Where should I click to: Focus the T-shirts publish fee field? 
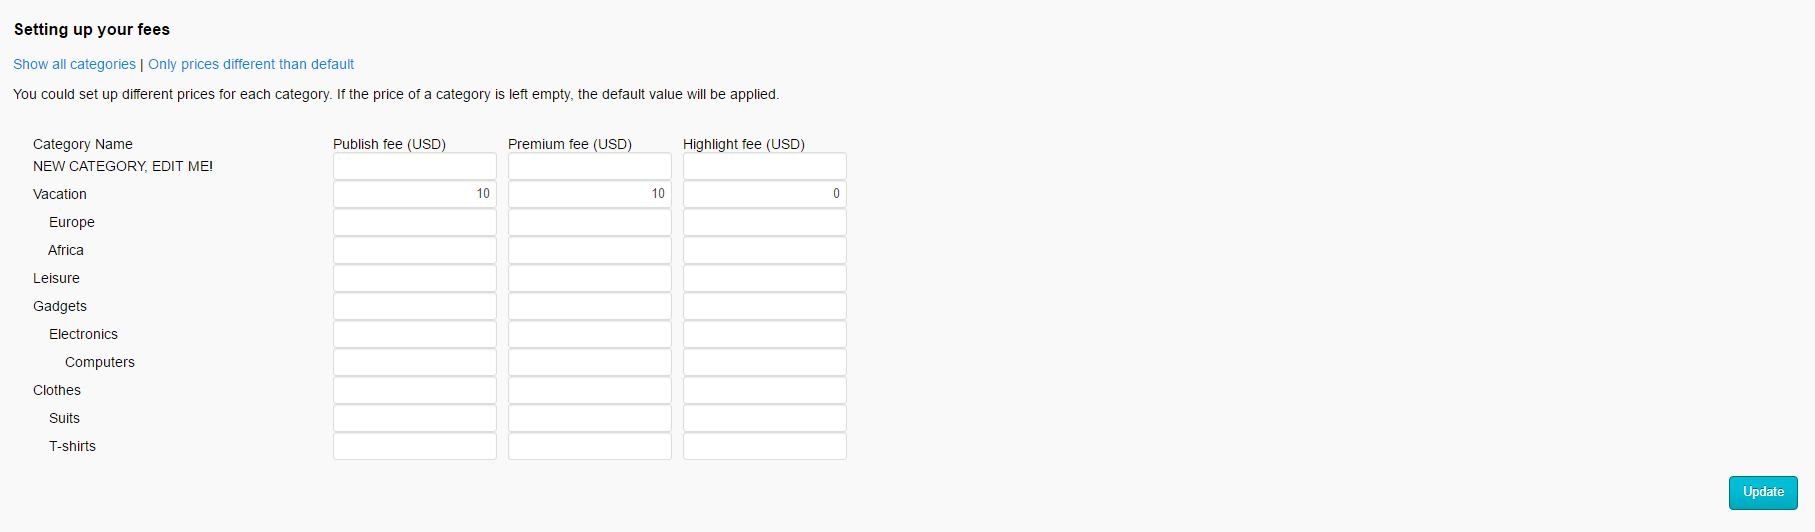pyautogui.click(x=414, y=446)
